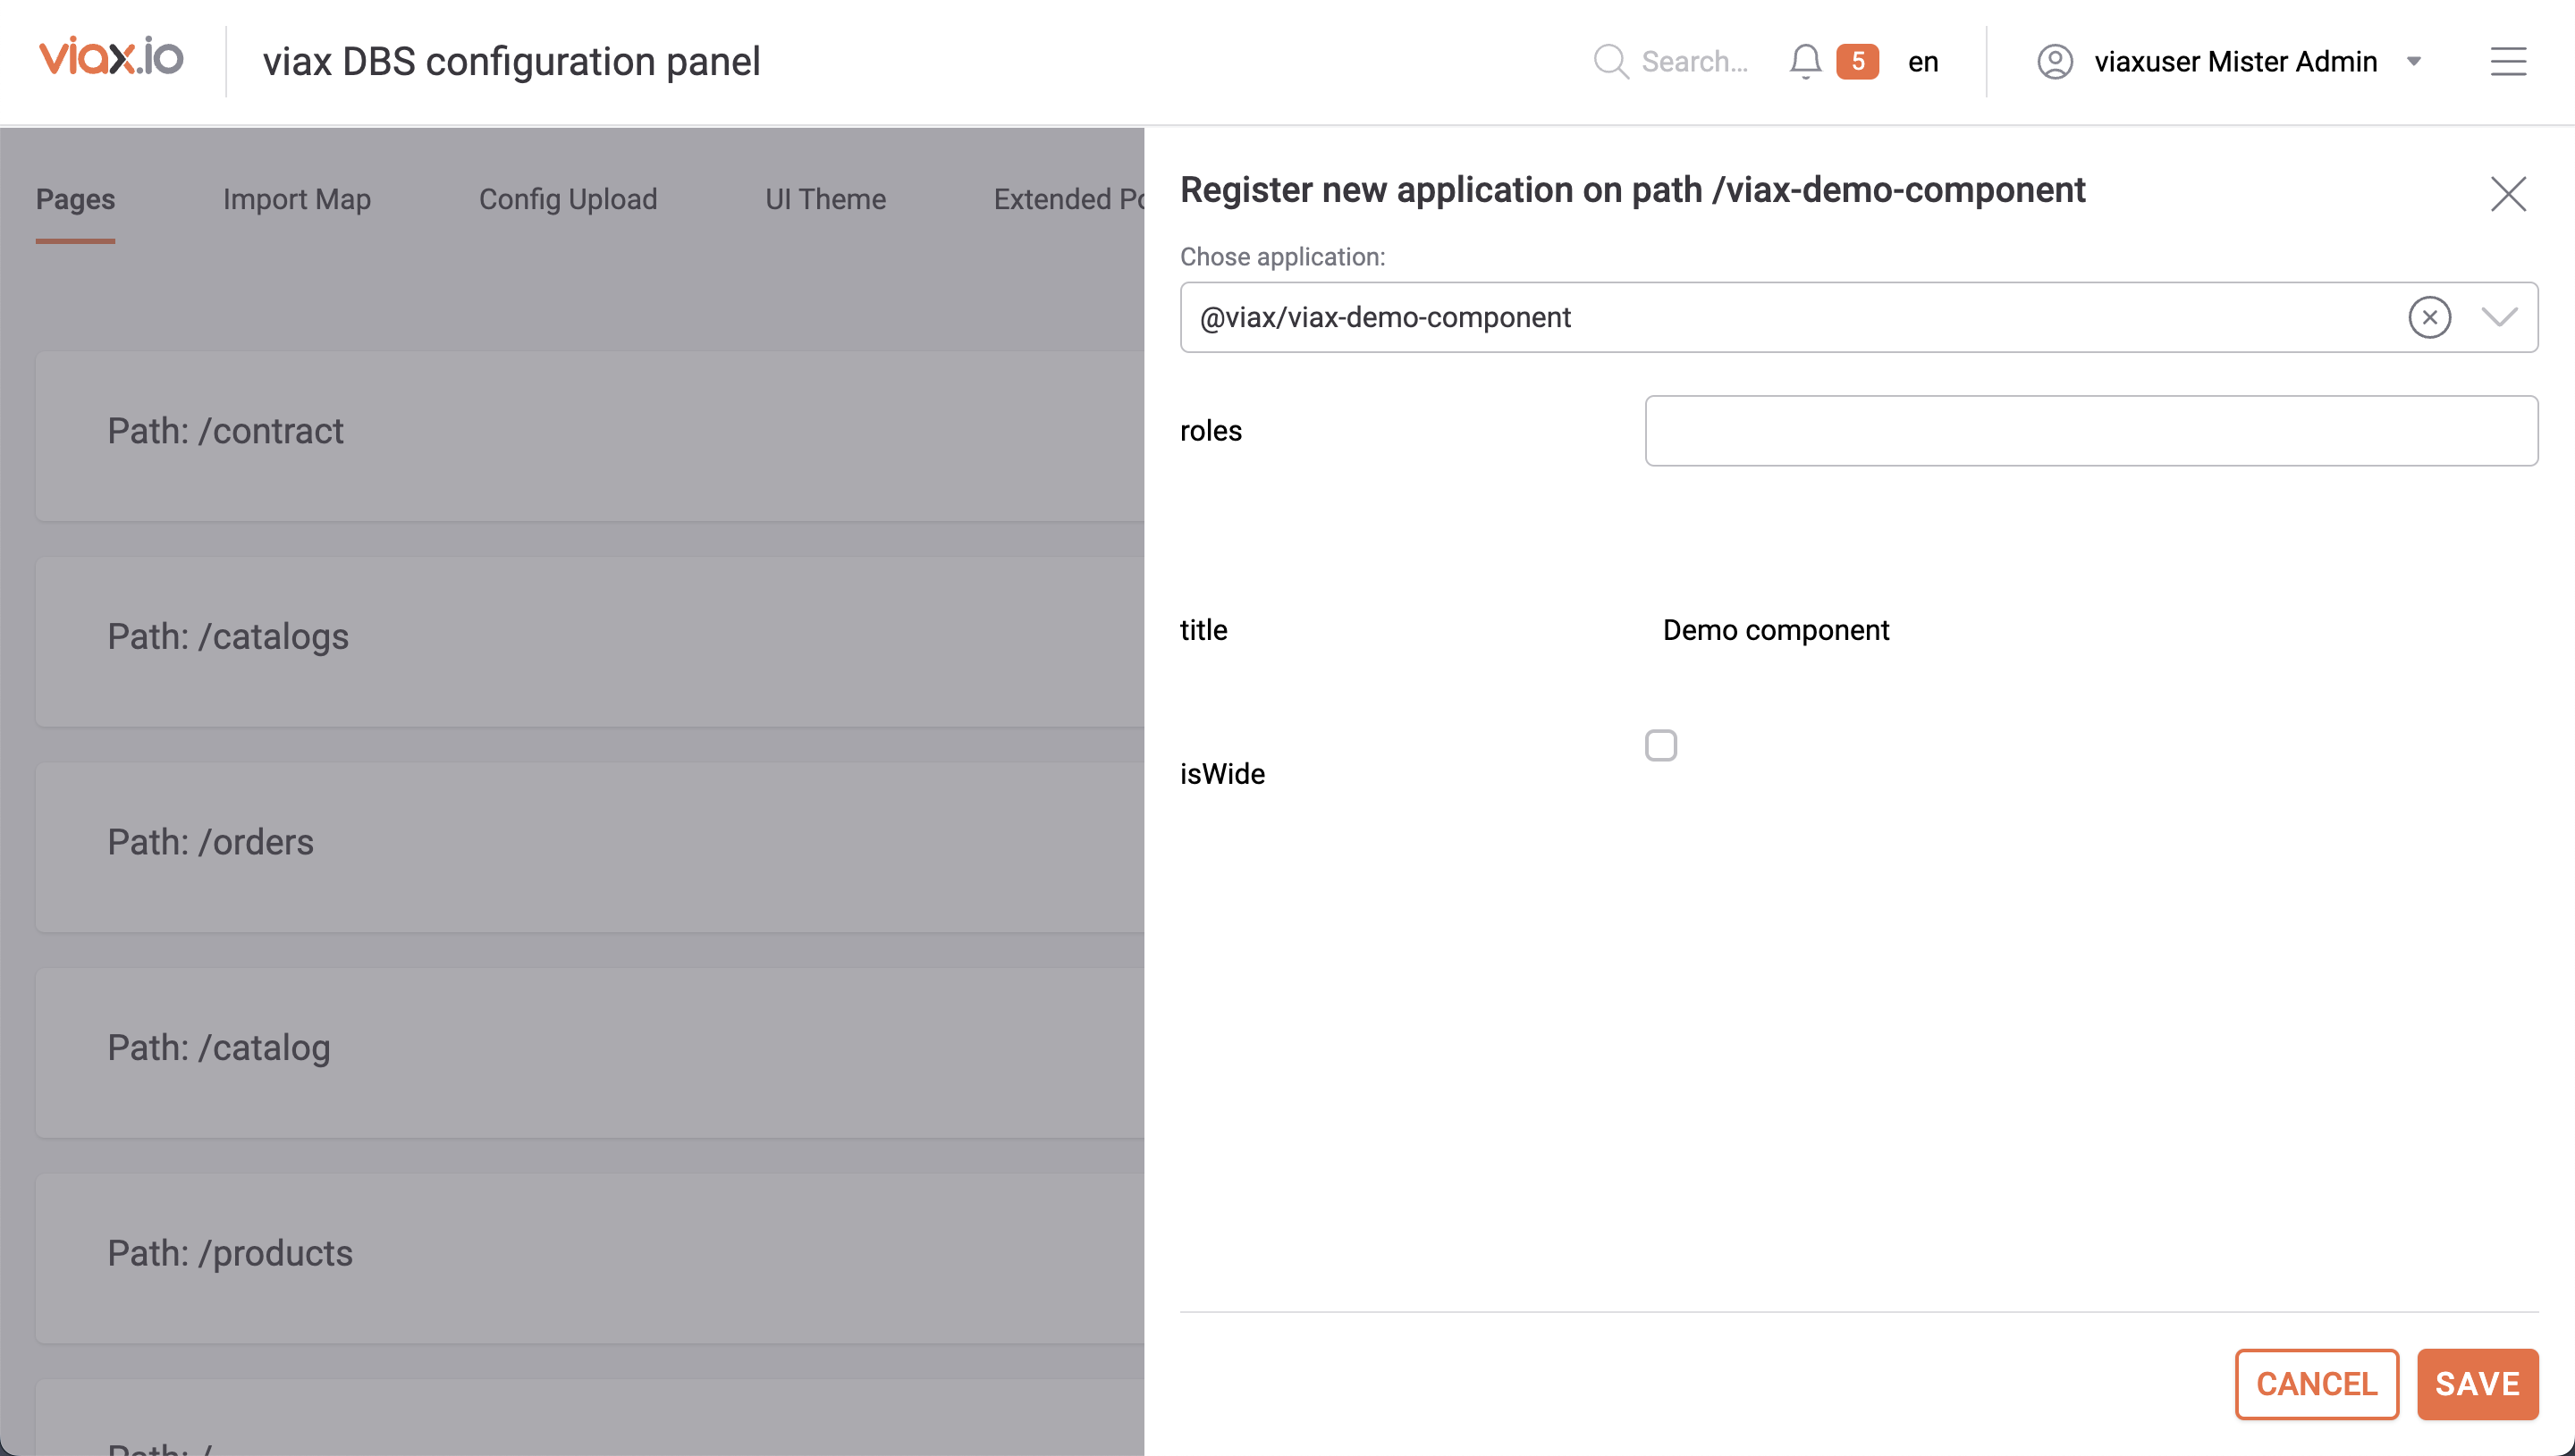Click the Search... input field

[1694, 62]
